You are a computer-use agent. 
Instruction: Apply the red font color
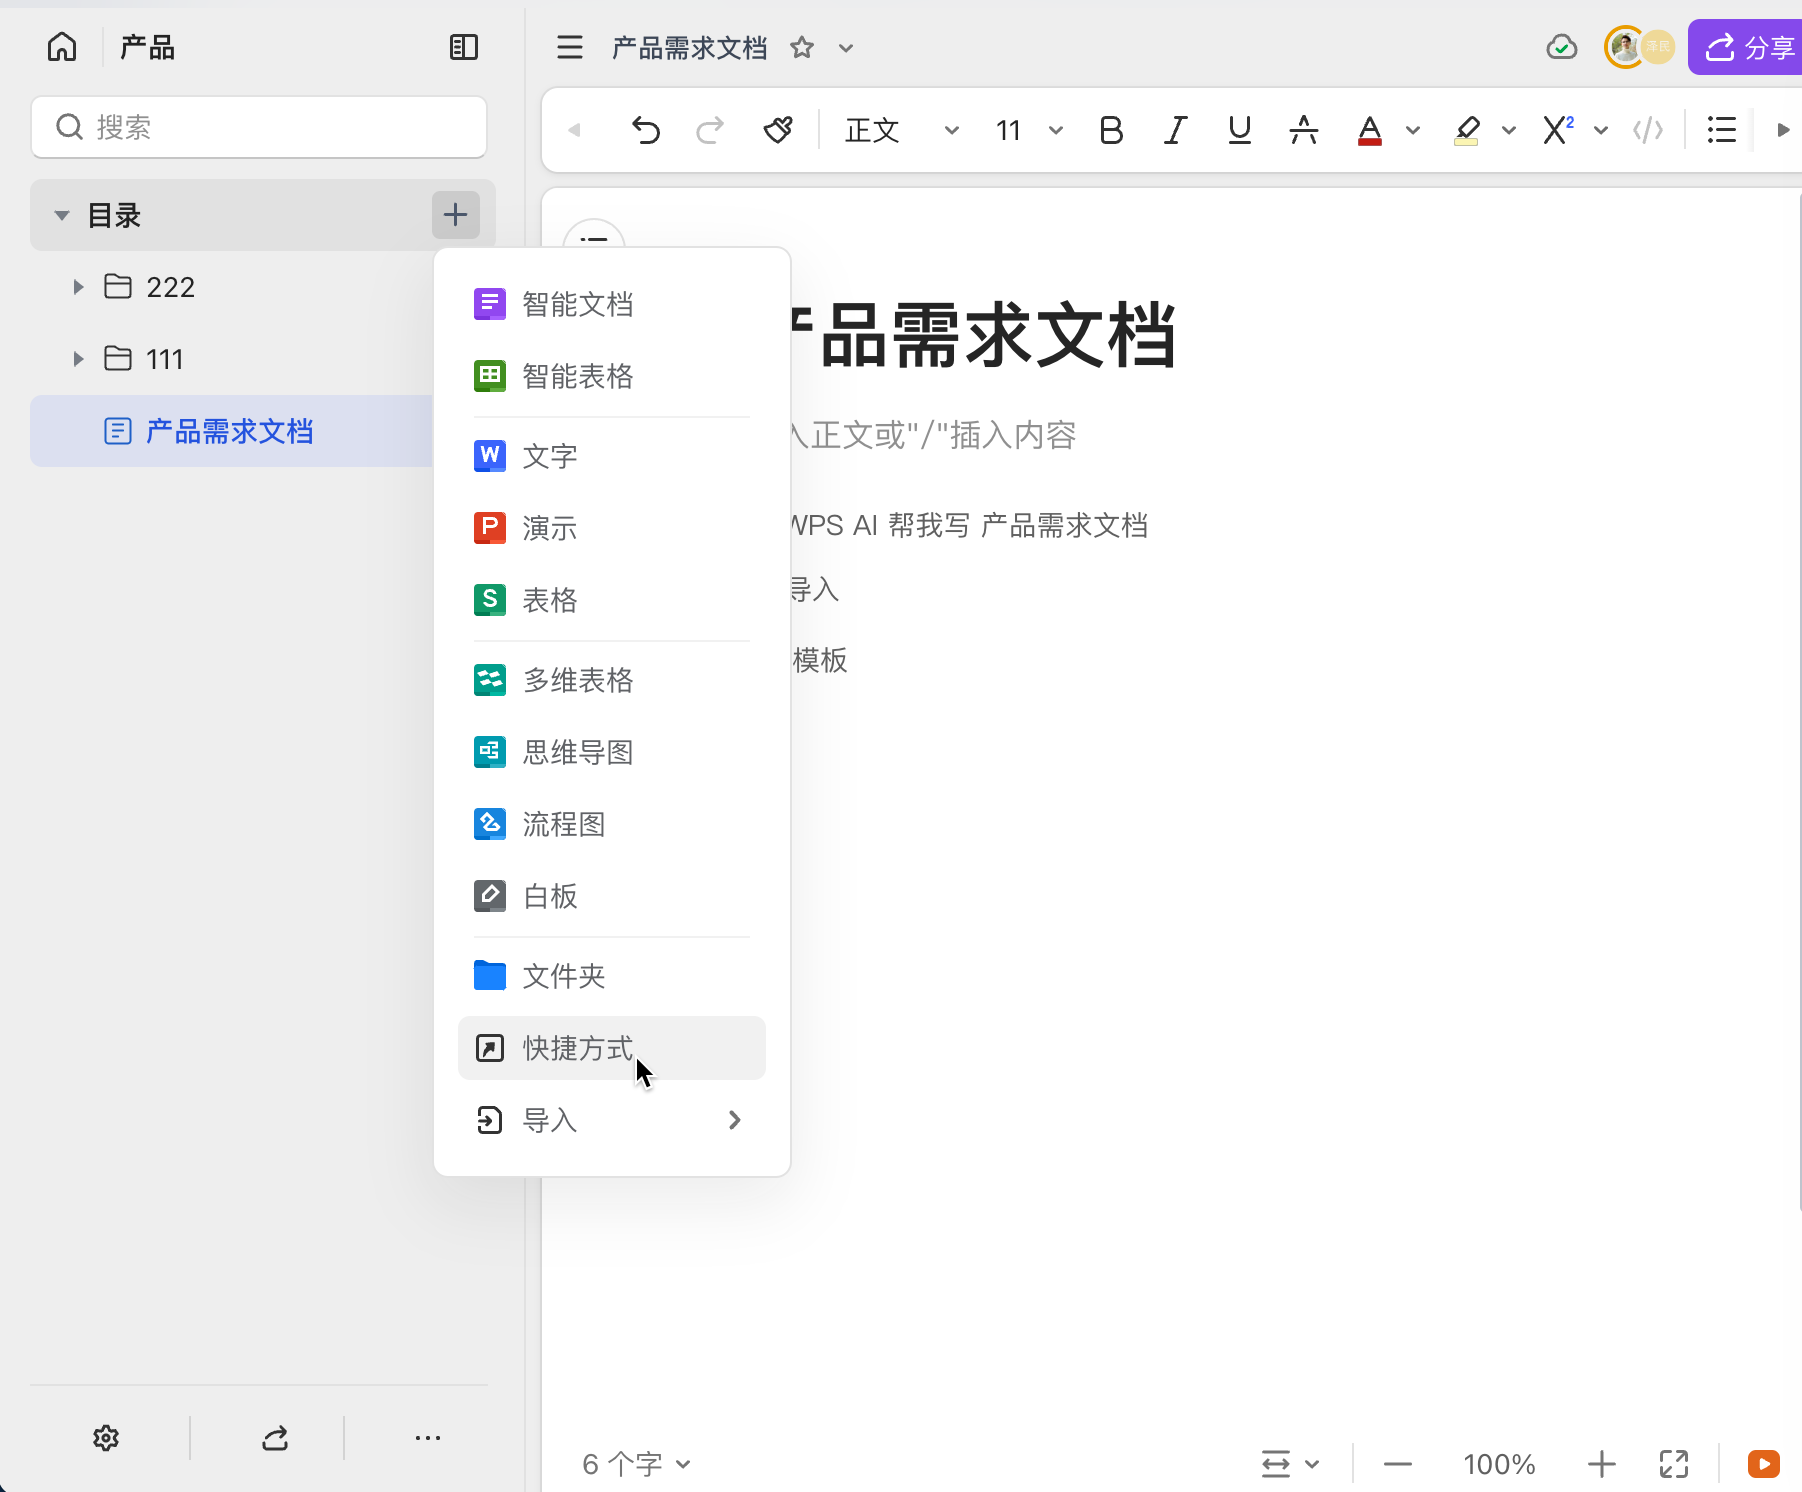pos(1370,130)
